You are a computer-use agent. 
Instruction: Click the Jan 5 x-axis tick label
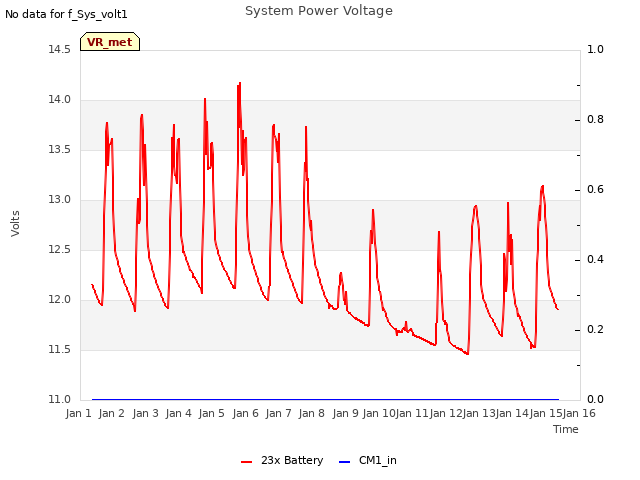211,413
